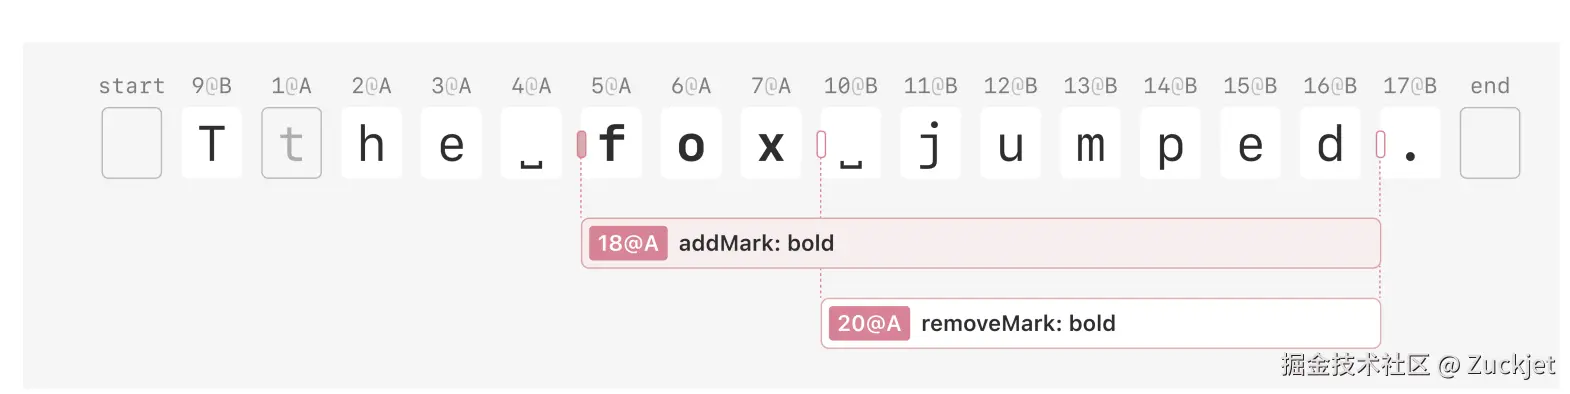Click the period character tile
Screen dimensions: 1570x394
1411,143
